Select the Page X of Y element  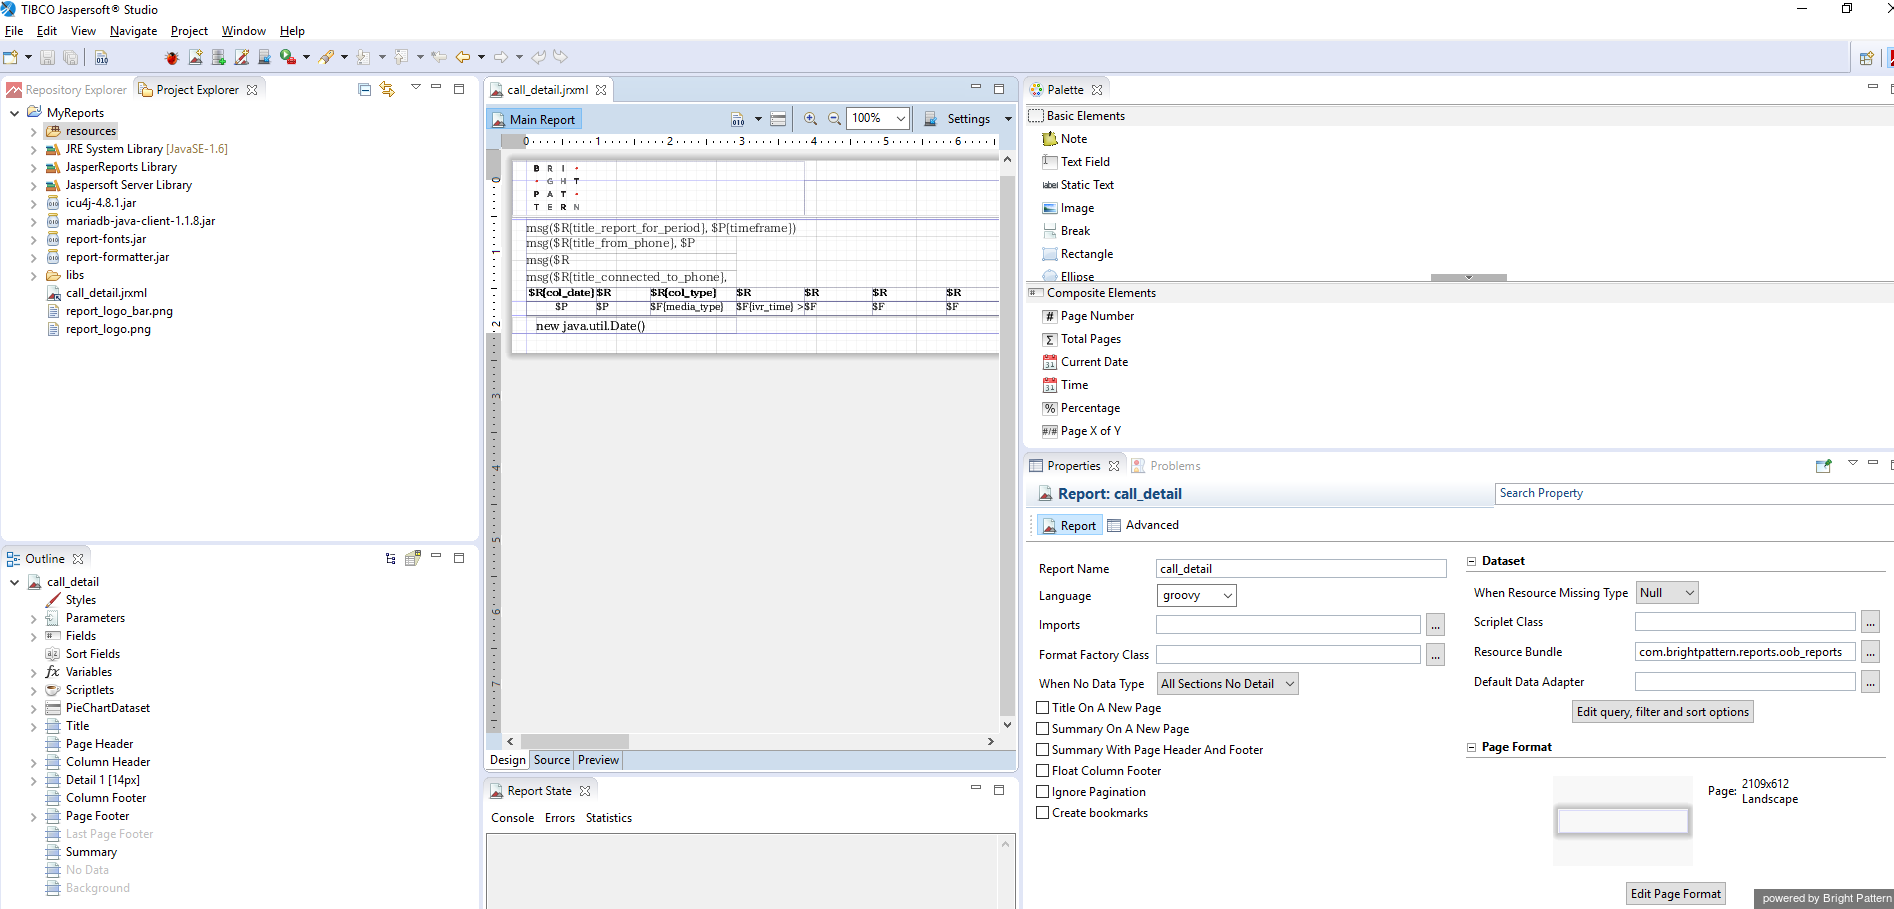[1082, 431]
